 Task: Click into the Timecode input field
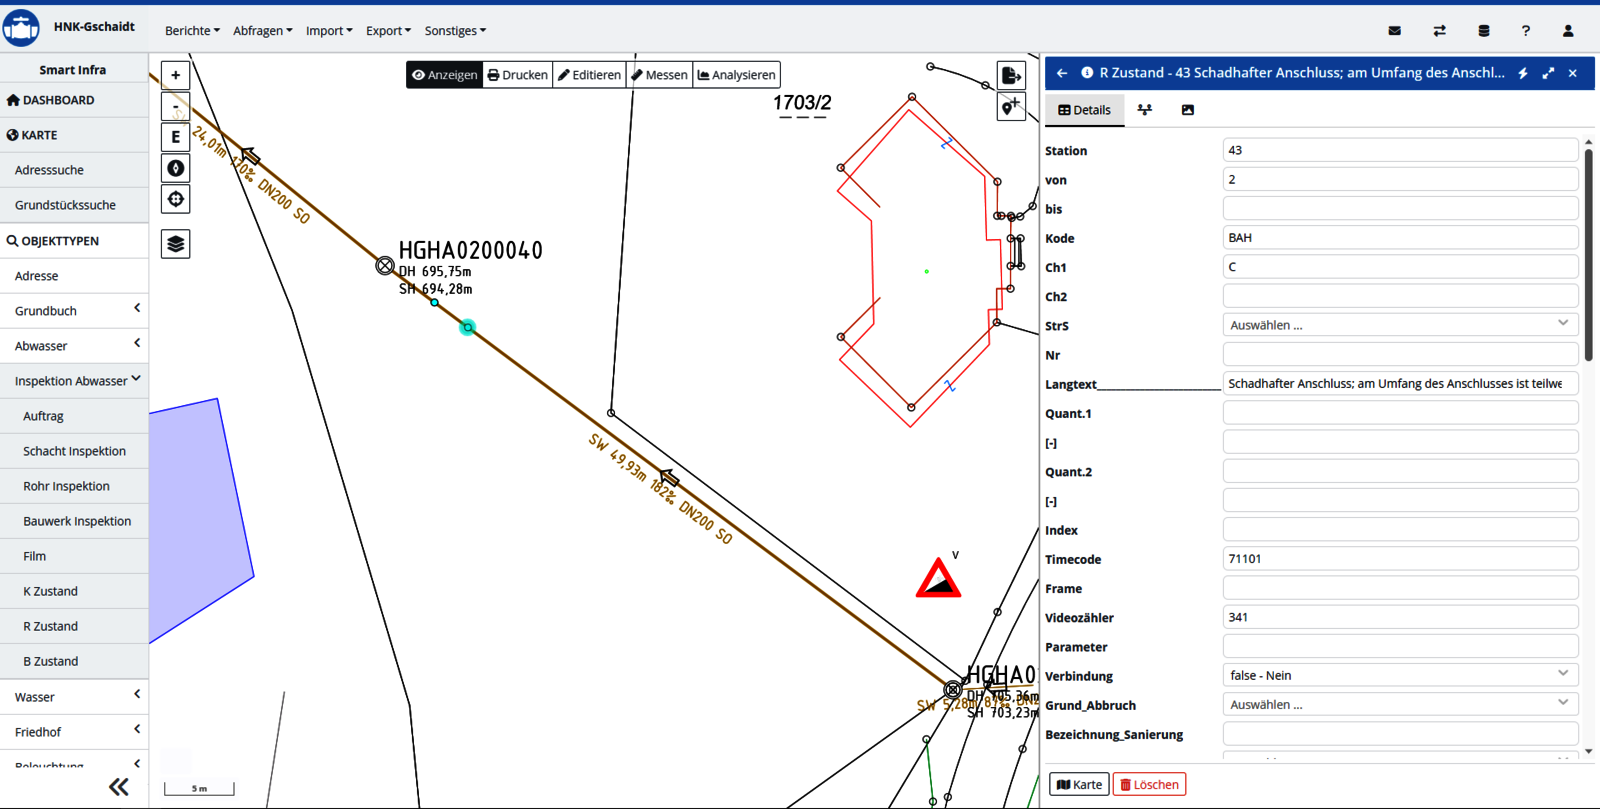(x=1399, y=559)
